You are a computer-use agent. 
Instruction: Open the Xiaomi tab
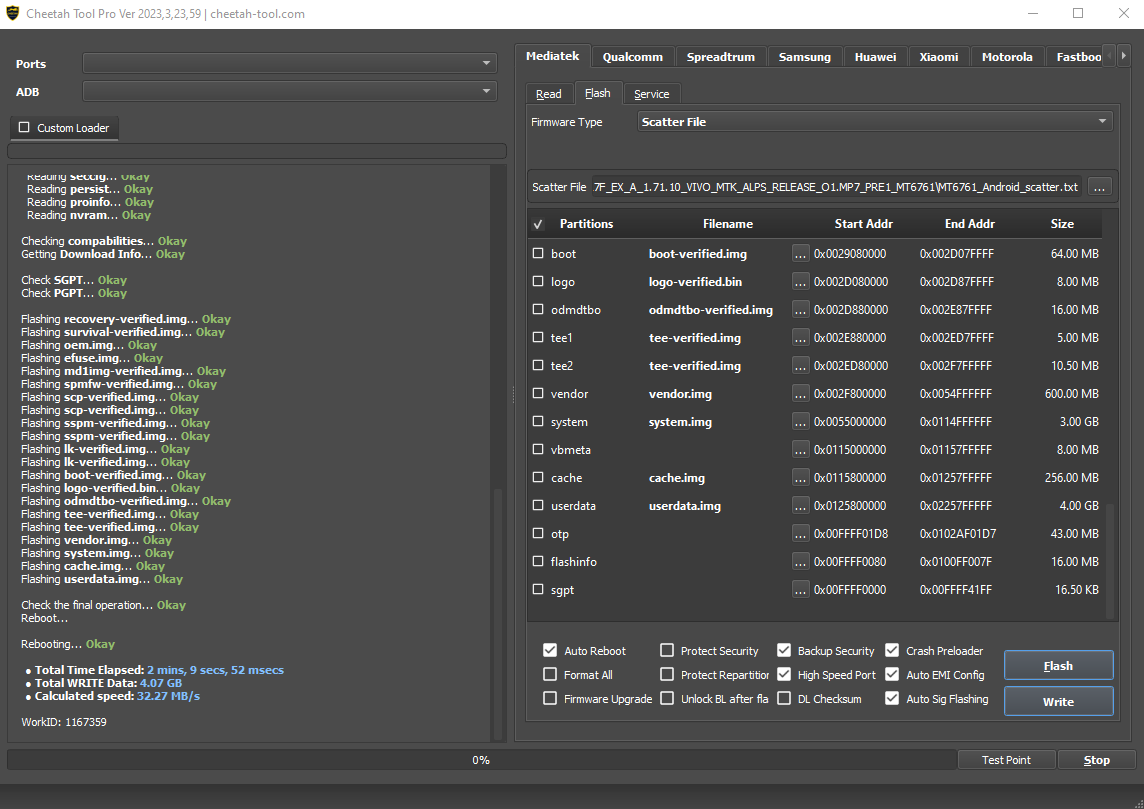coord(939,57)
